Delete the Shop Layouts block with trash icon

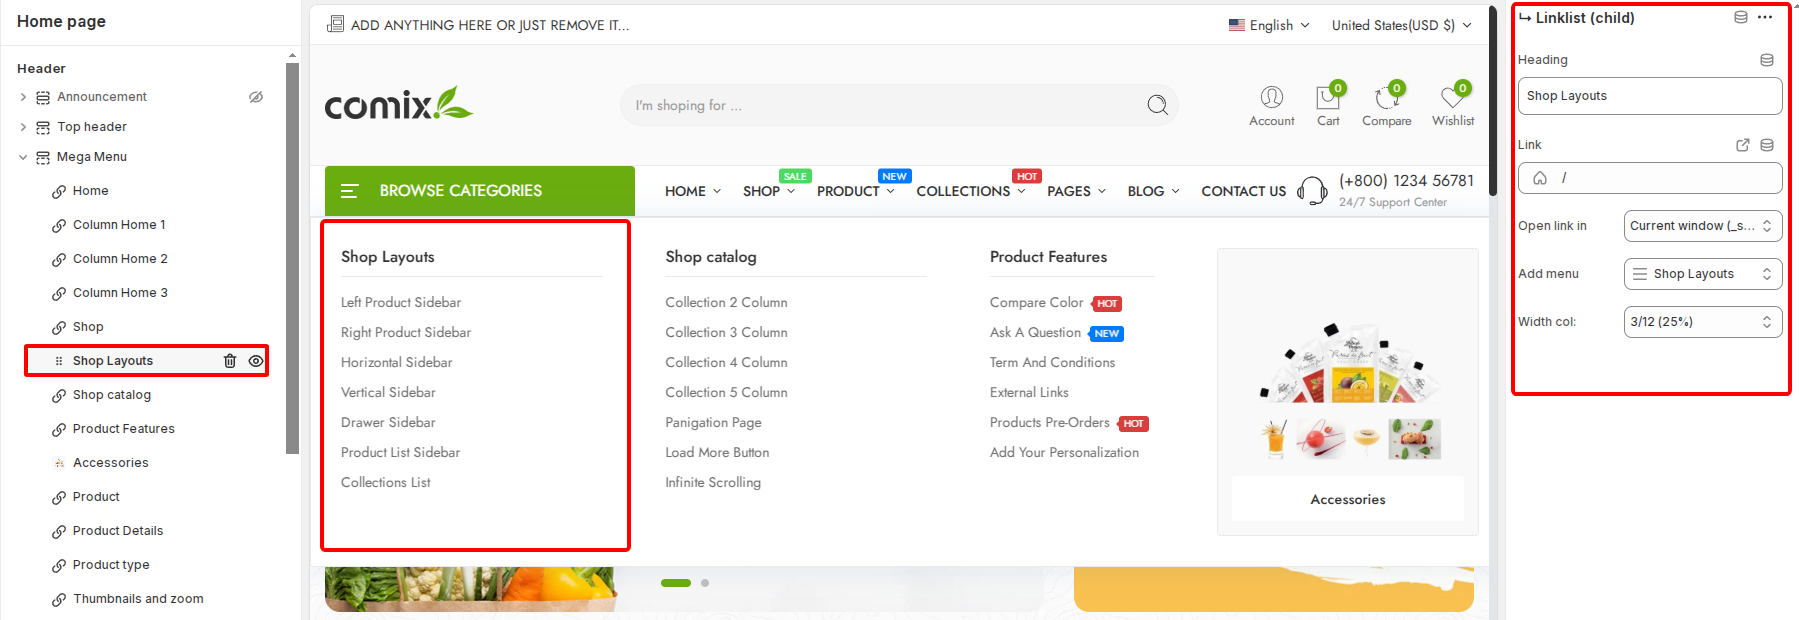229,361
